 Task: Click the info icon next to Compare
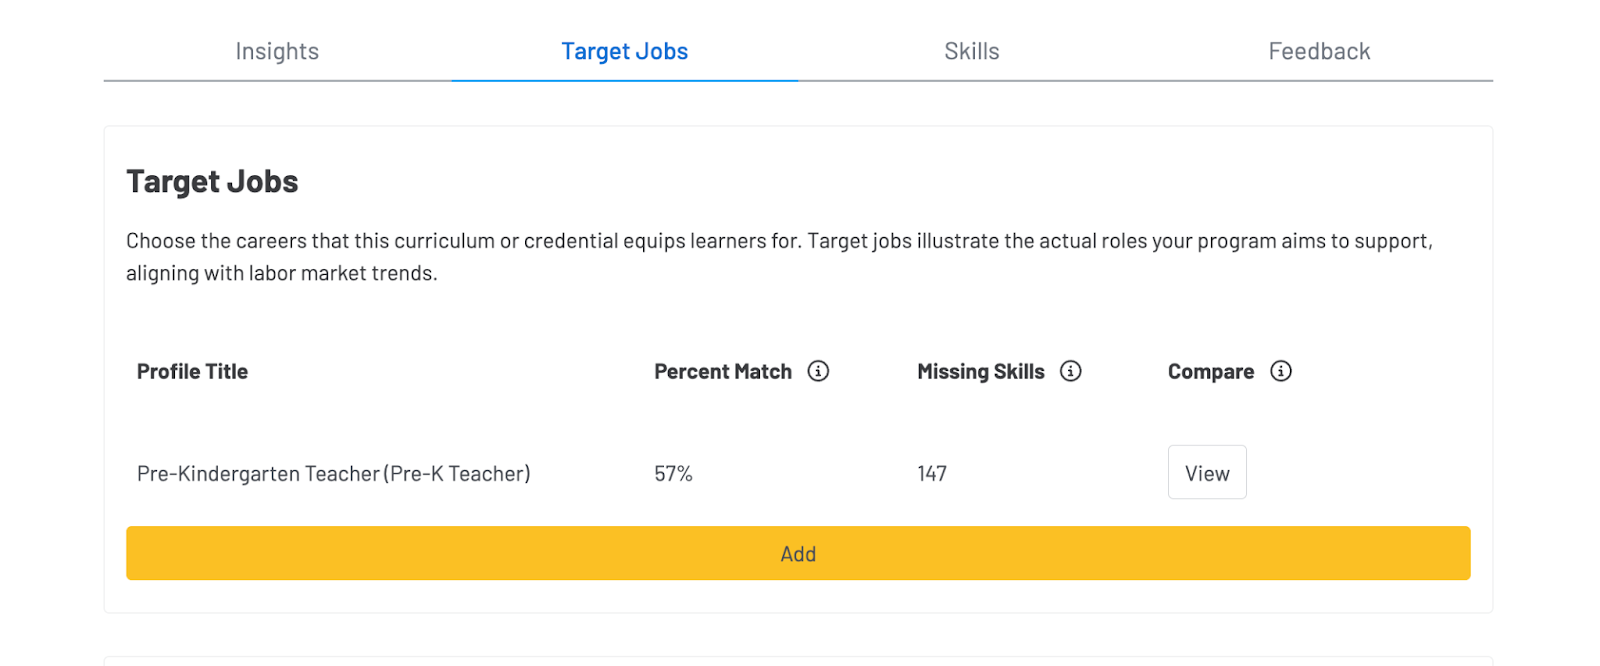(1283, 371)
